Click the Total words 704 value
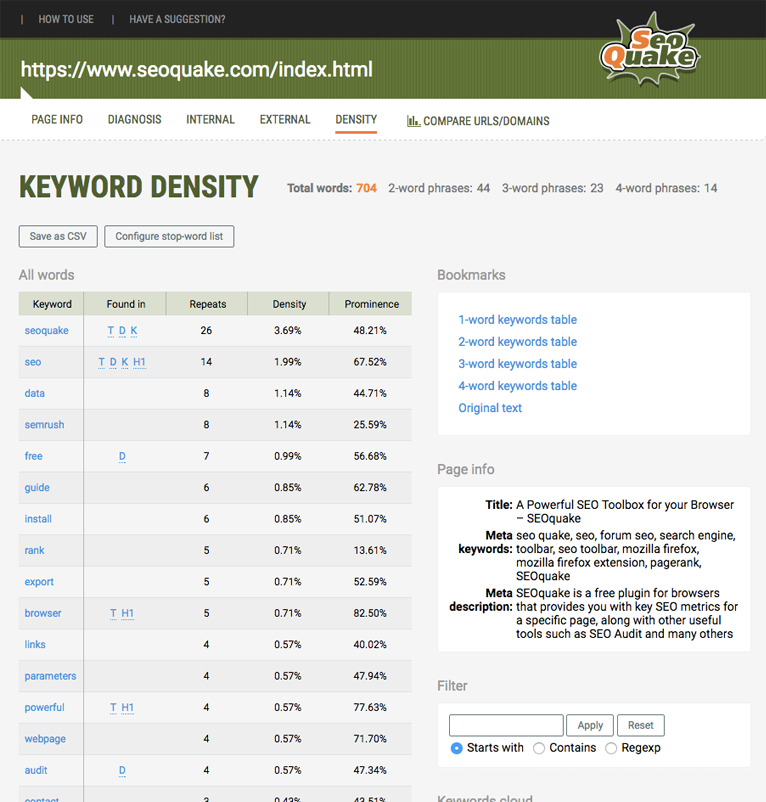This screenshot has width=766, height=802. [x=367, y=188]
